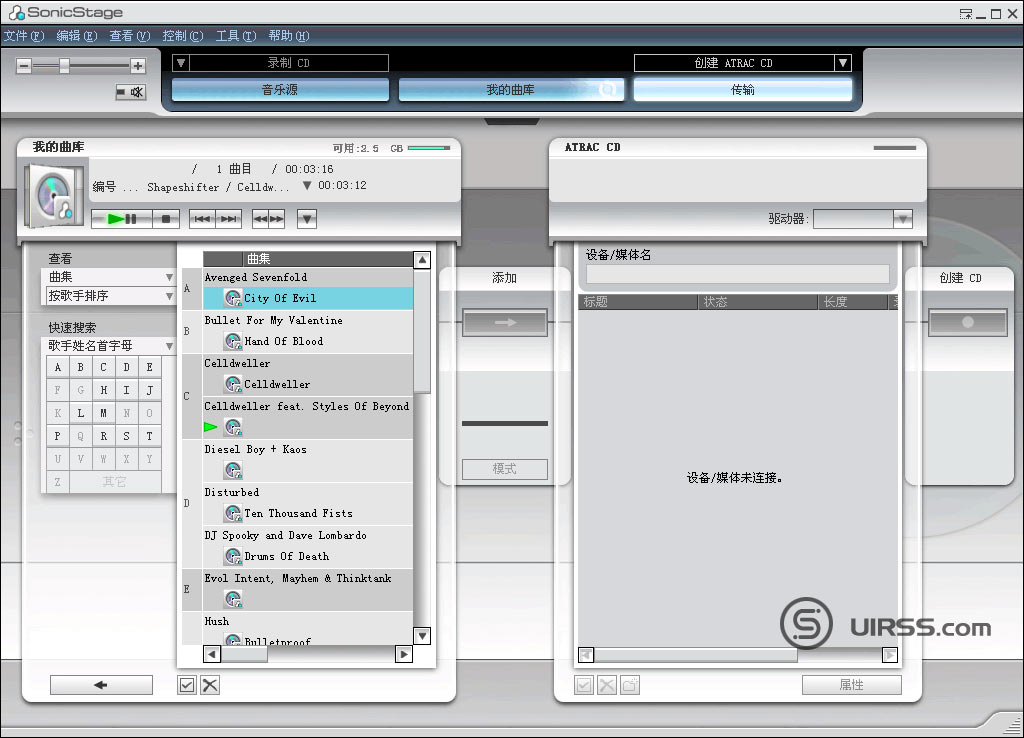Filter artists by letter C

tap(103, 367)
